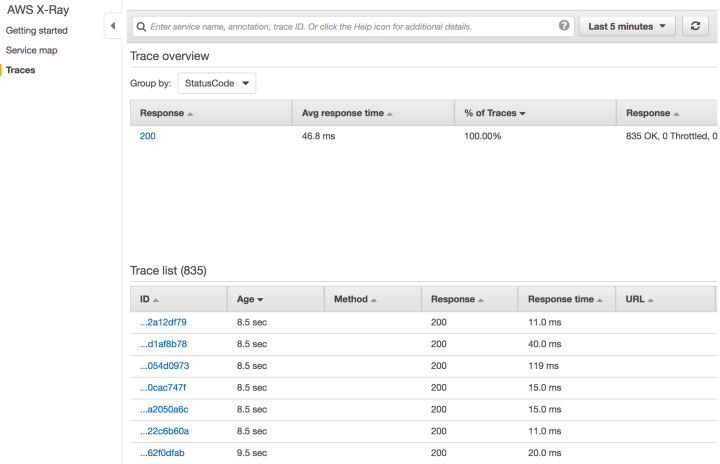Collapse the sidebar with the left arrow

(112, 26)
